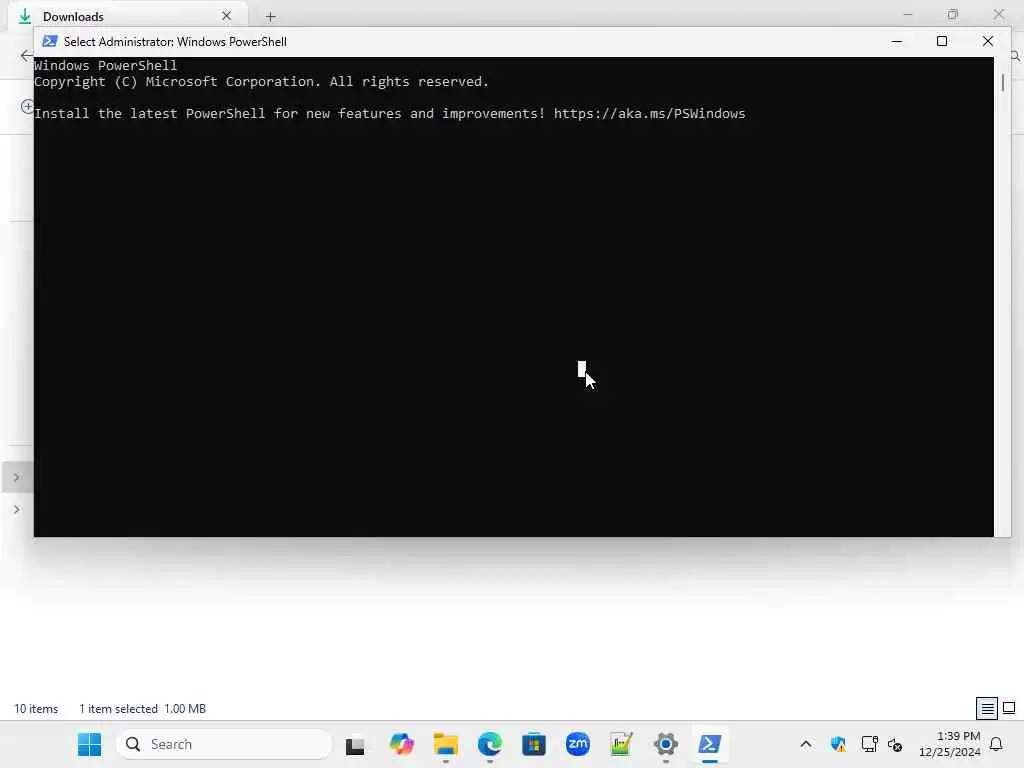The height and width of the screenshot is (768, 1024).
Task: Select PowerShell icon on taskbar
Action: (x=709, y=744)
